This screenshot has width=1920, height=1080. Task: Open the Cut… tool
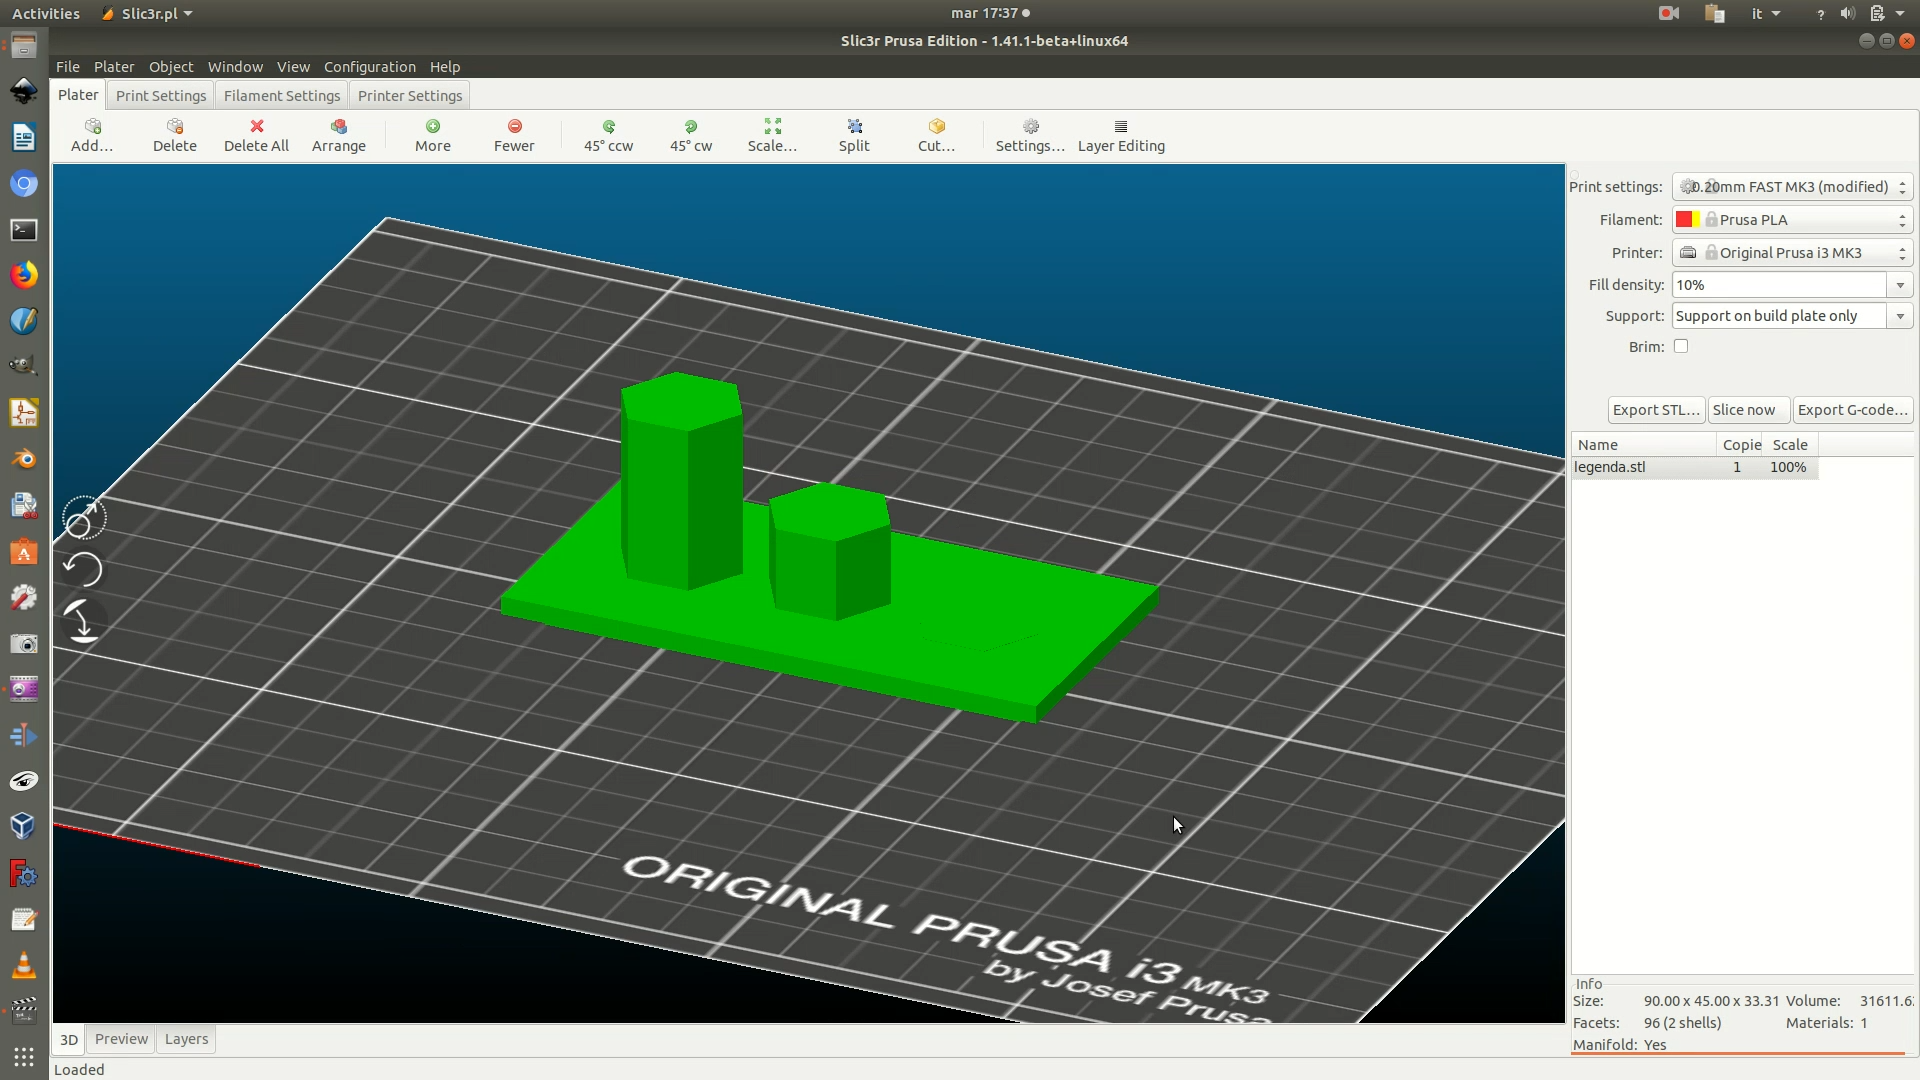pos(936,135)
